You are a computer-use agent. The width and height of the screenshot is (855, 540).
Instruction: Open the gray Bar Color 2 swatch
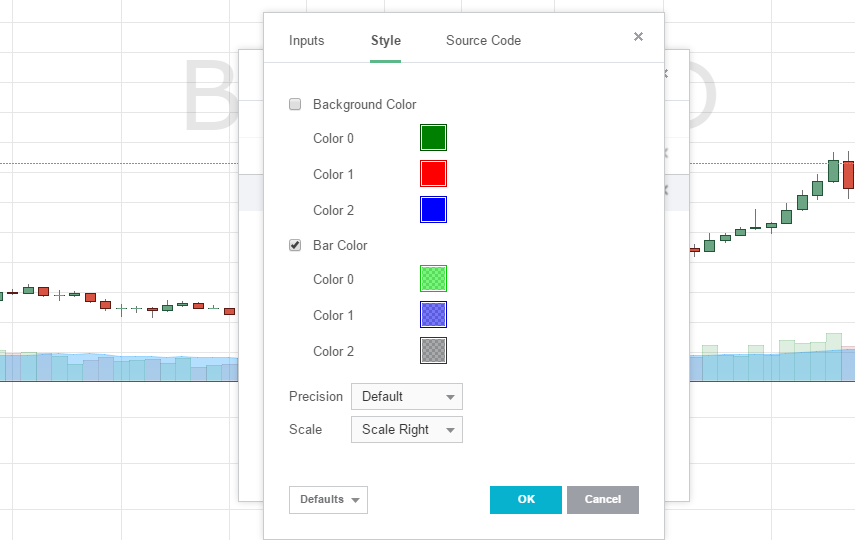pyautogui.click(x=433, y=351)
